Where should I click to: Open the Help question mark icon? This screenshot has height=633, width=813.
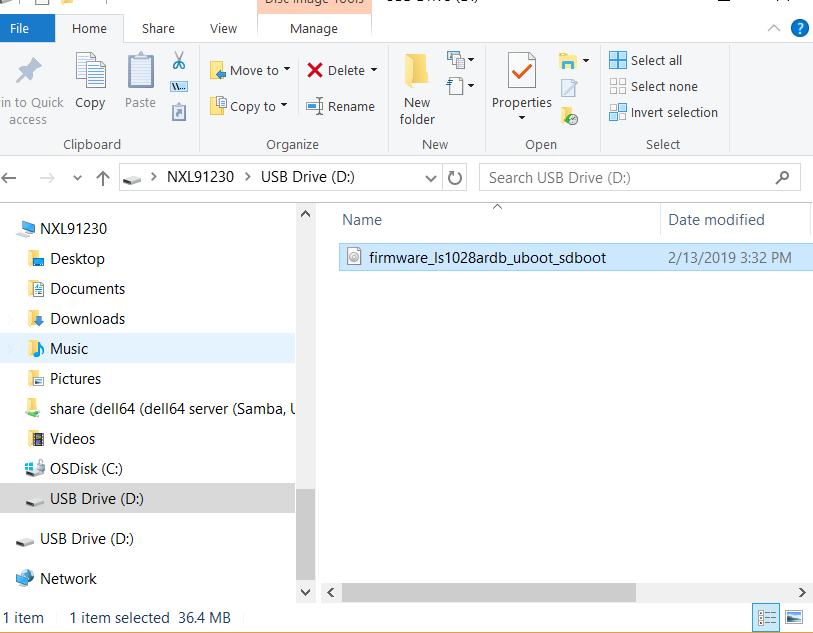click(799, 28)
